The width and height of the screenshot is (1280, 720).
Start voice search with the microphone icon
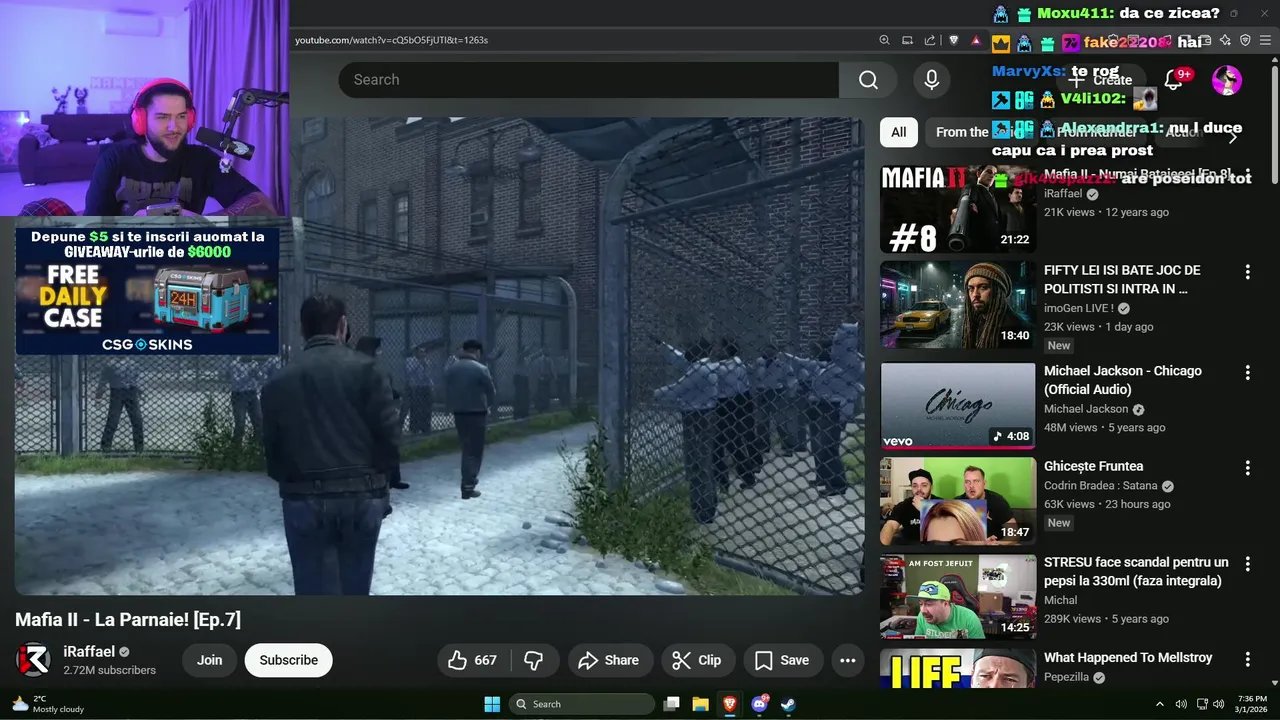tap(932, 80)
